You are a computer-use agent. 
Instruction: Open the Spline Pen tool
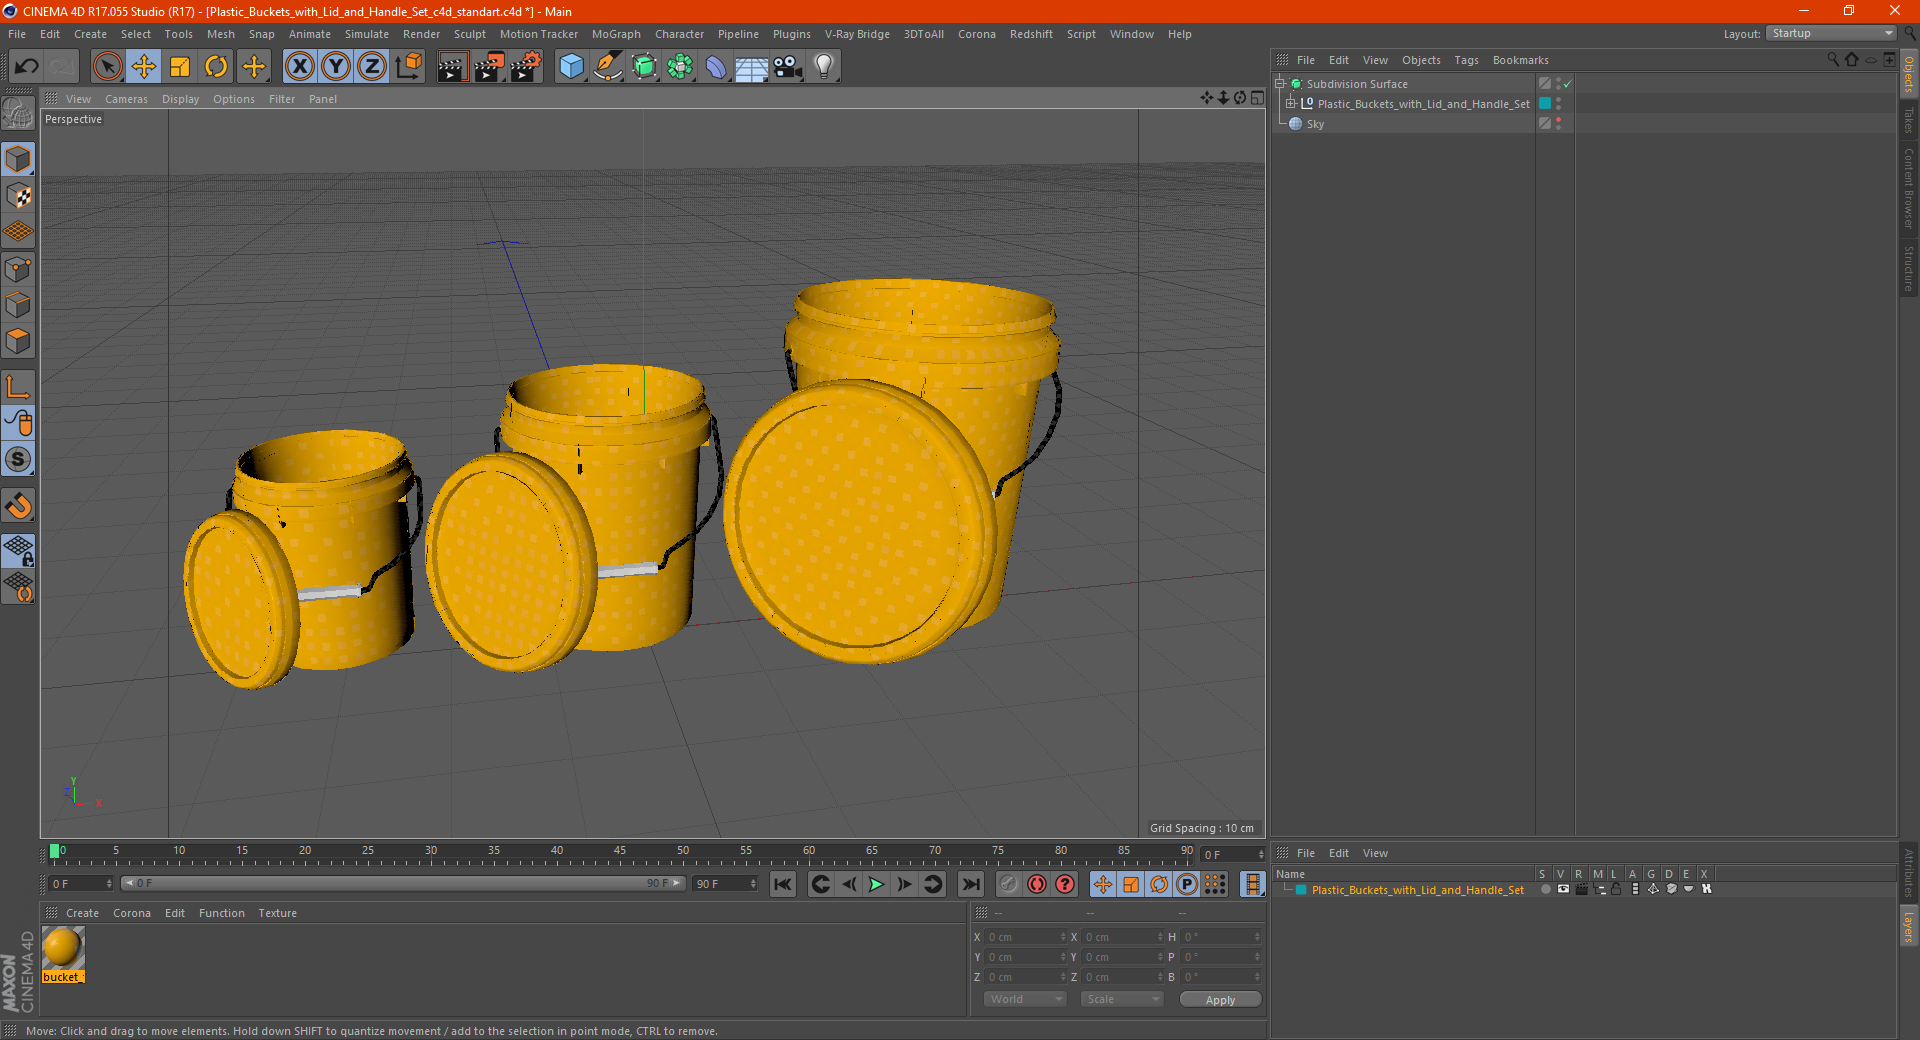coord(607,67)
